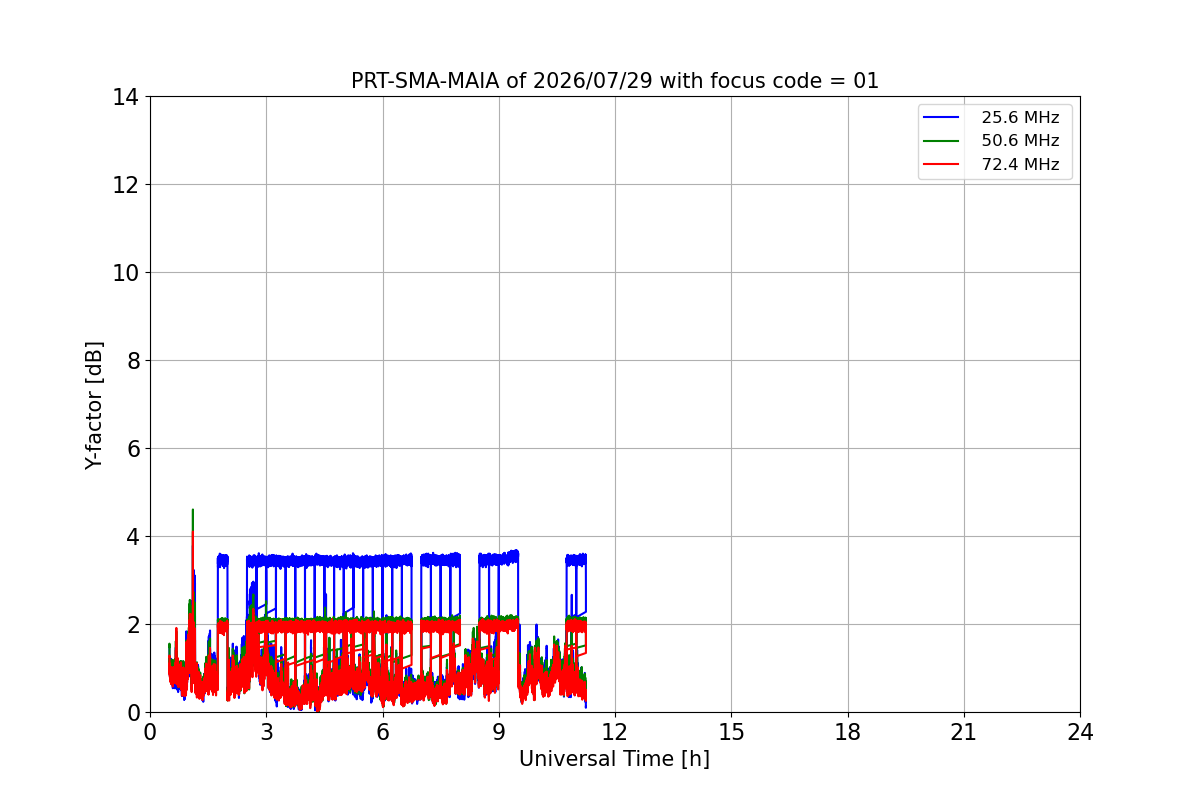This screenshot has height=800, width=1200.
Task: Click the 72.4 MHz legend label
Action: click(x=1020, y=164)
